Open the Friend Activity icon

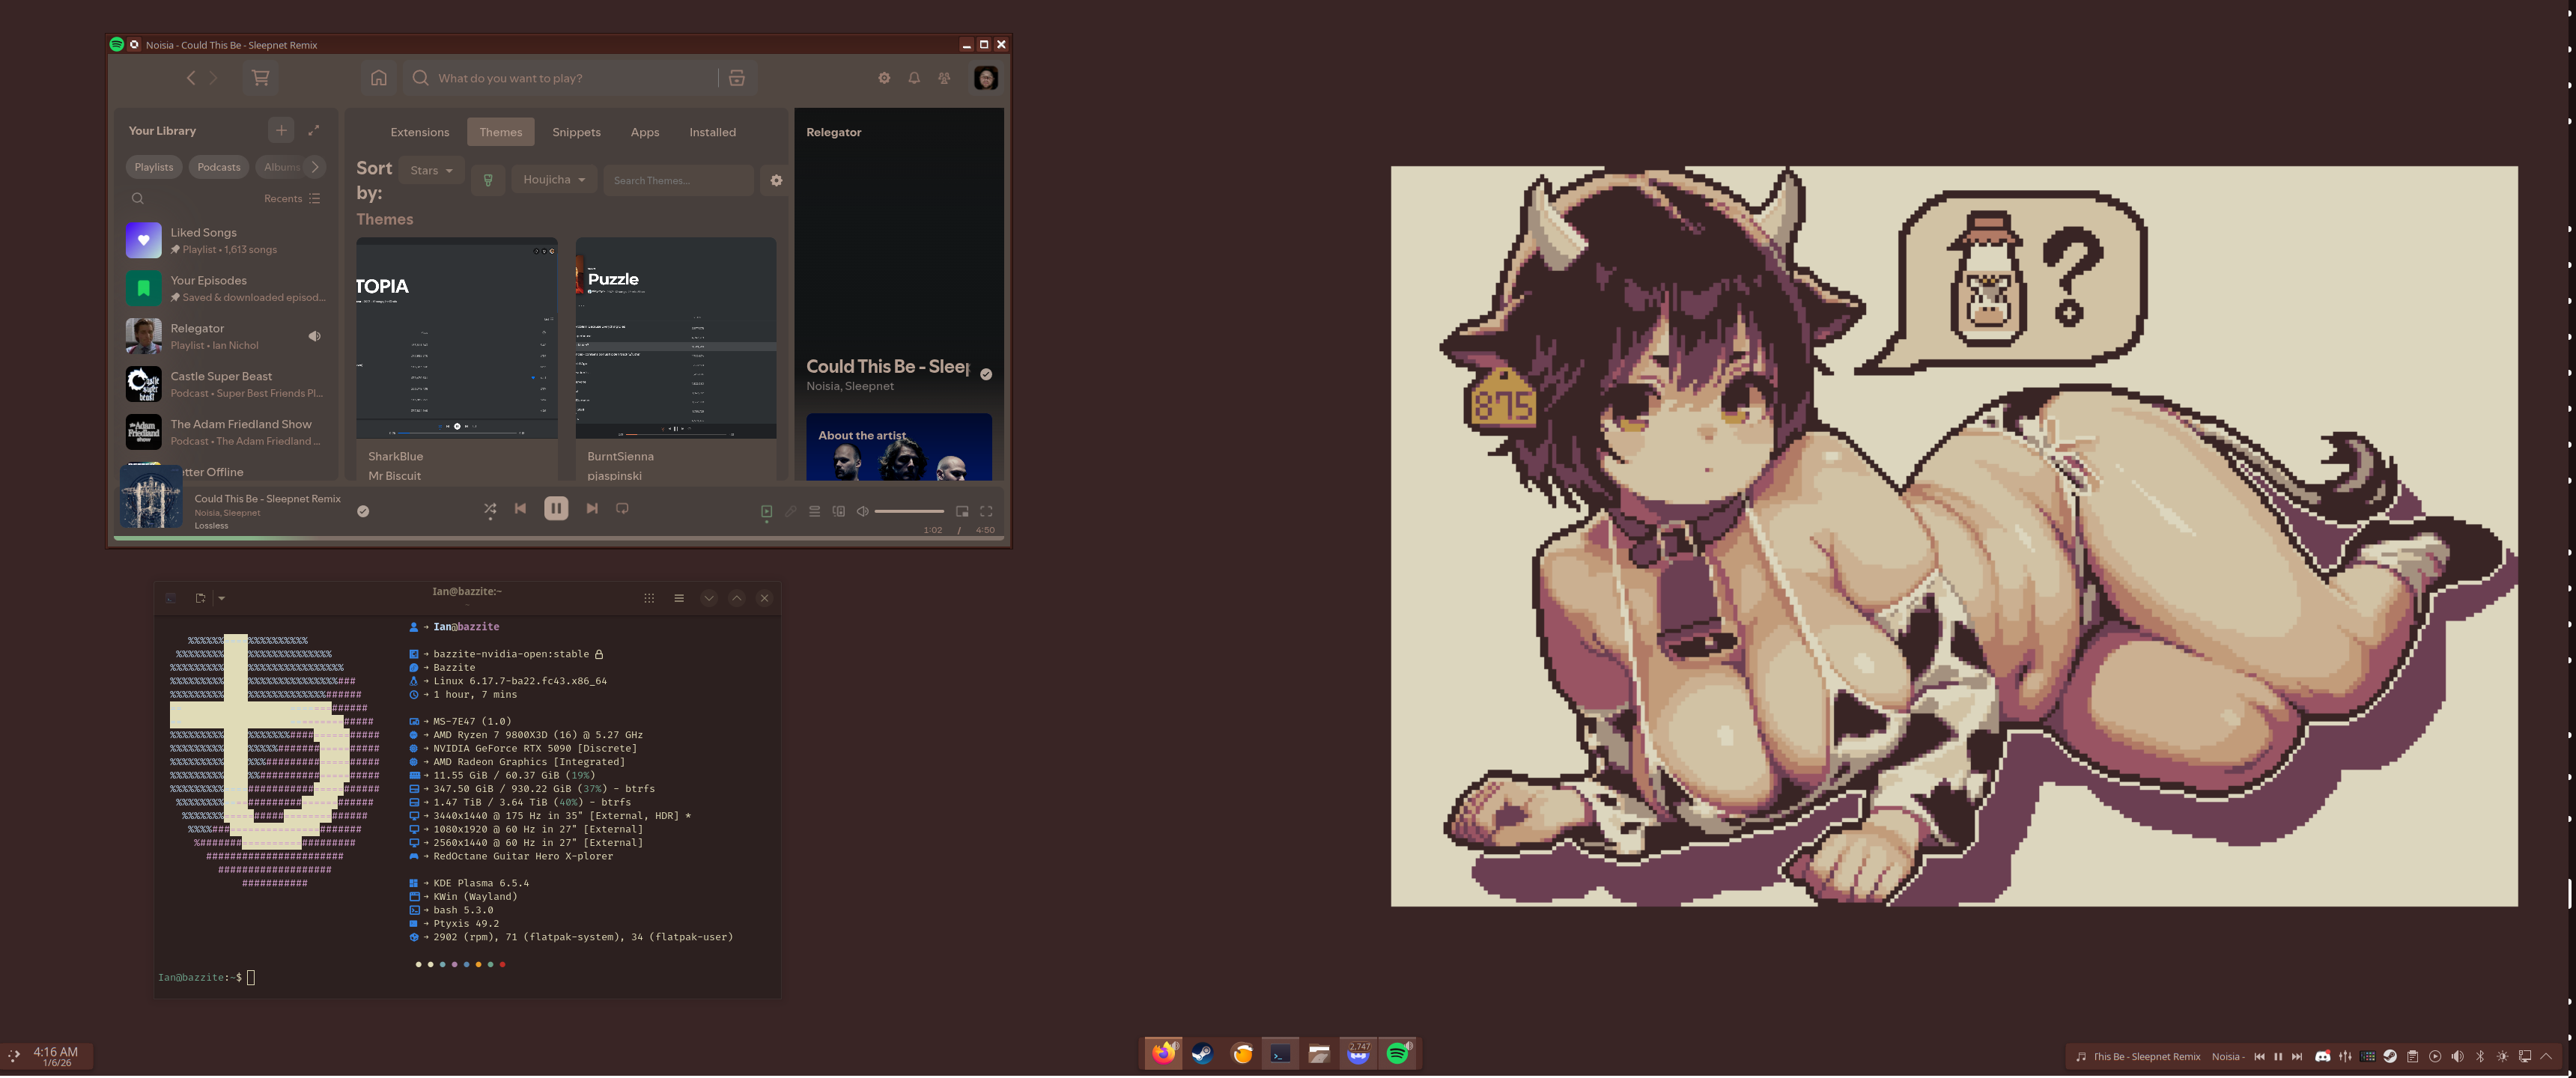pyautogui.click(x=944, y=78)
